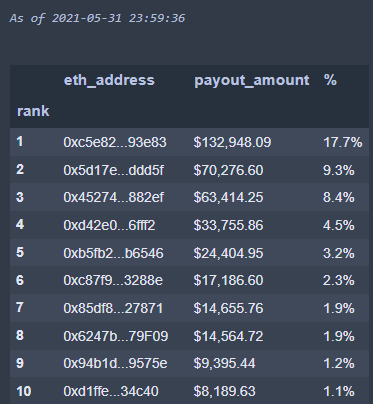Click the $132,948.09 payout cell

(x=232, y=142)
